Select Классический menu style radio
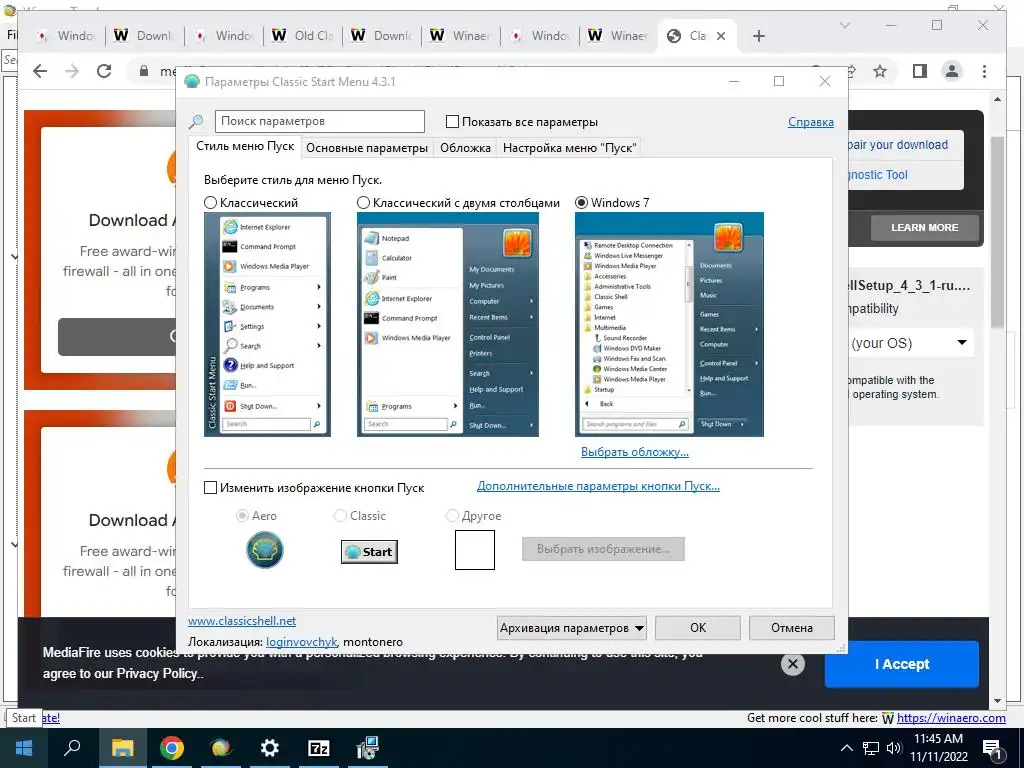The image size is (1024, 768). point(210,203)
